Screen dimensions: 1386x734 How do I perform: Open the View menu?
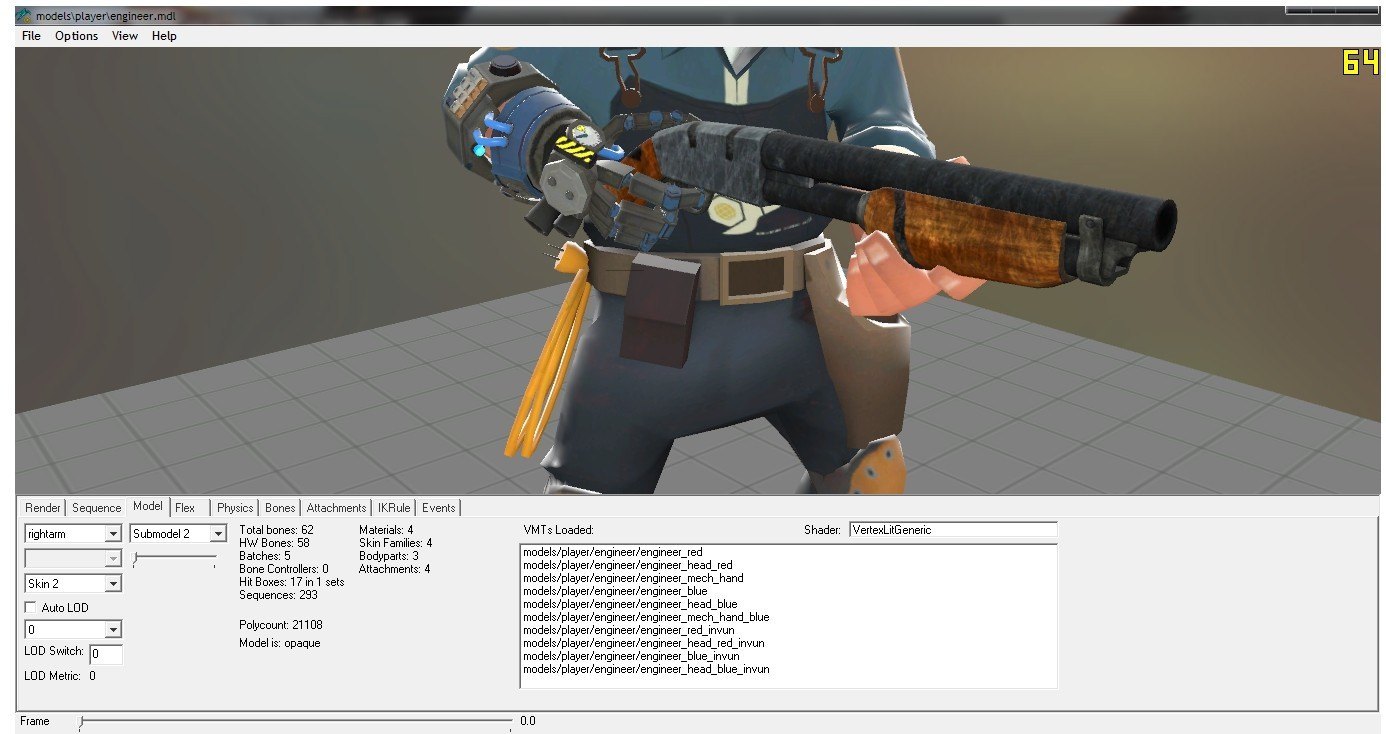point(125,36)
